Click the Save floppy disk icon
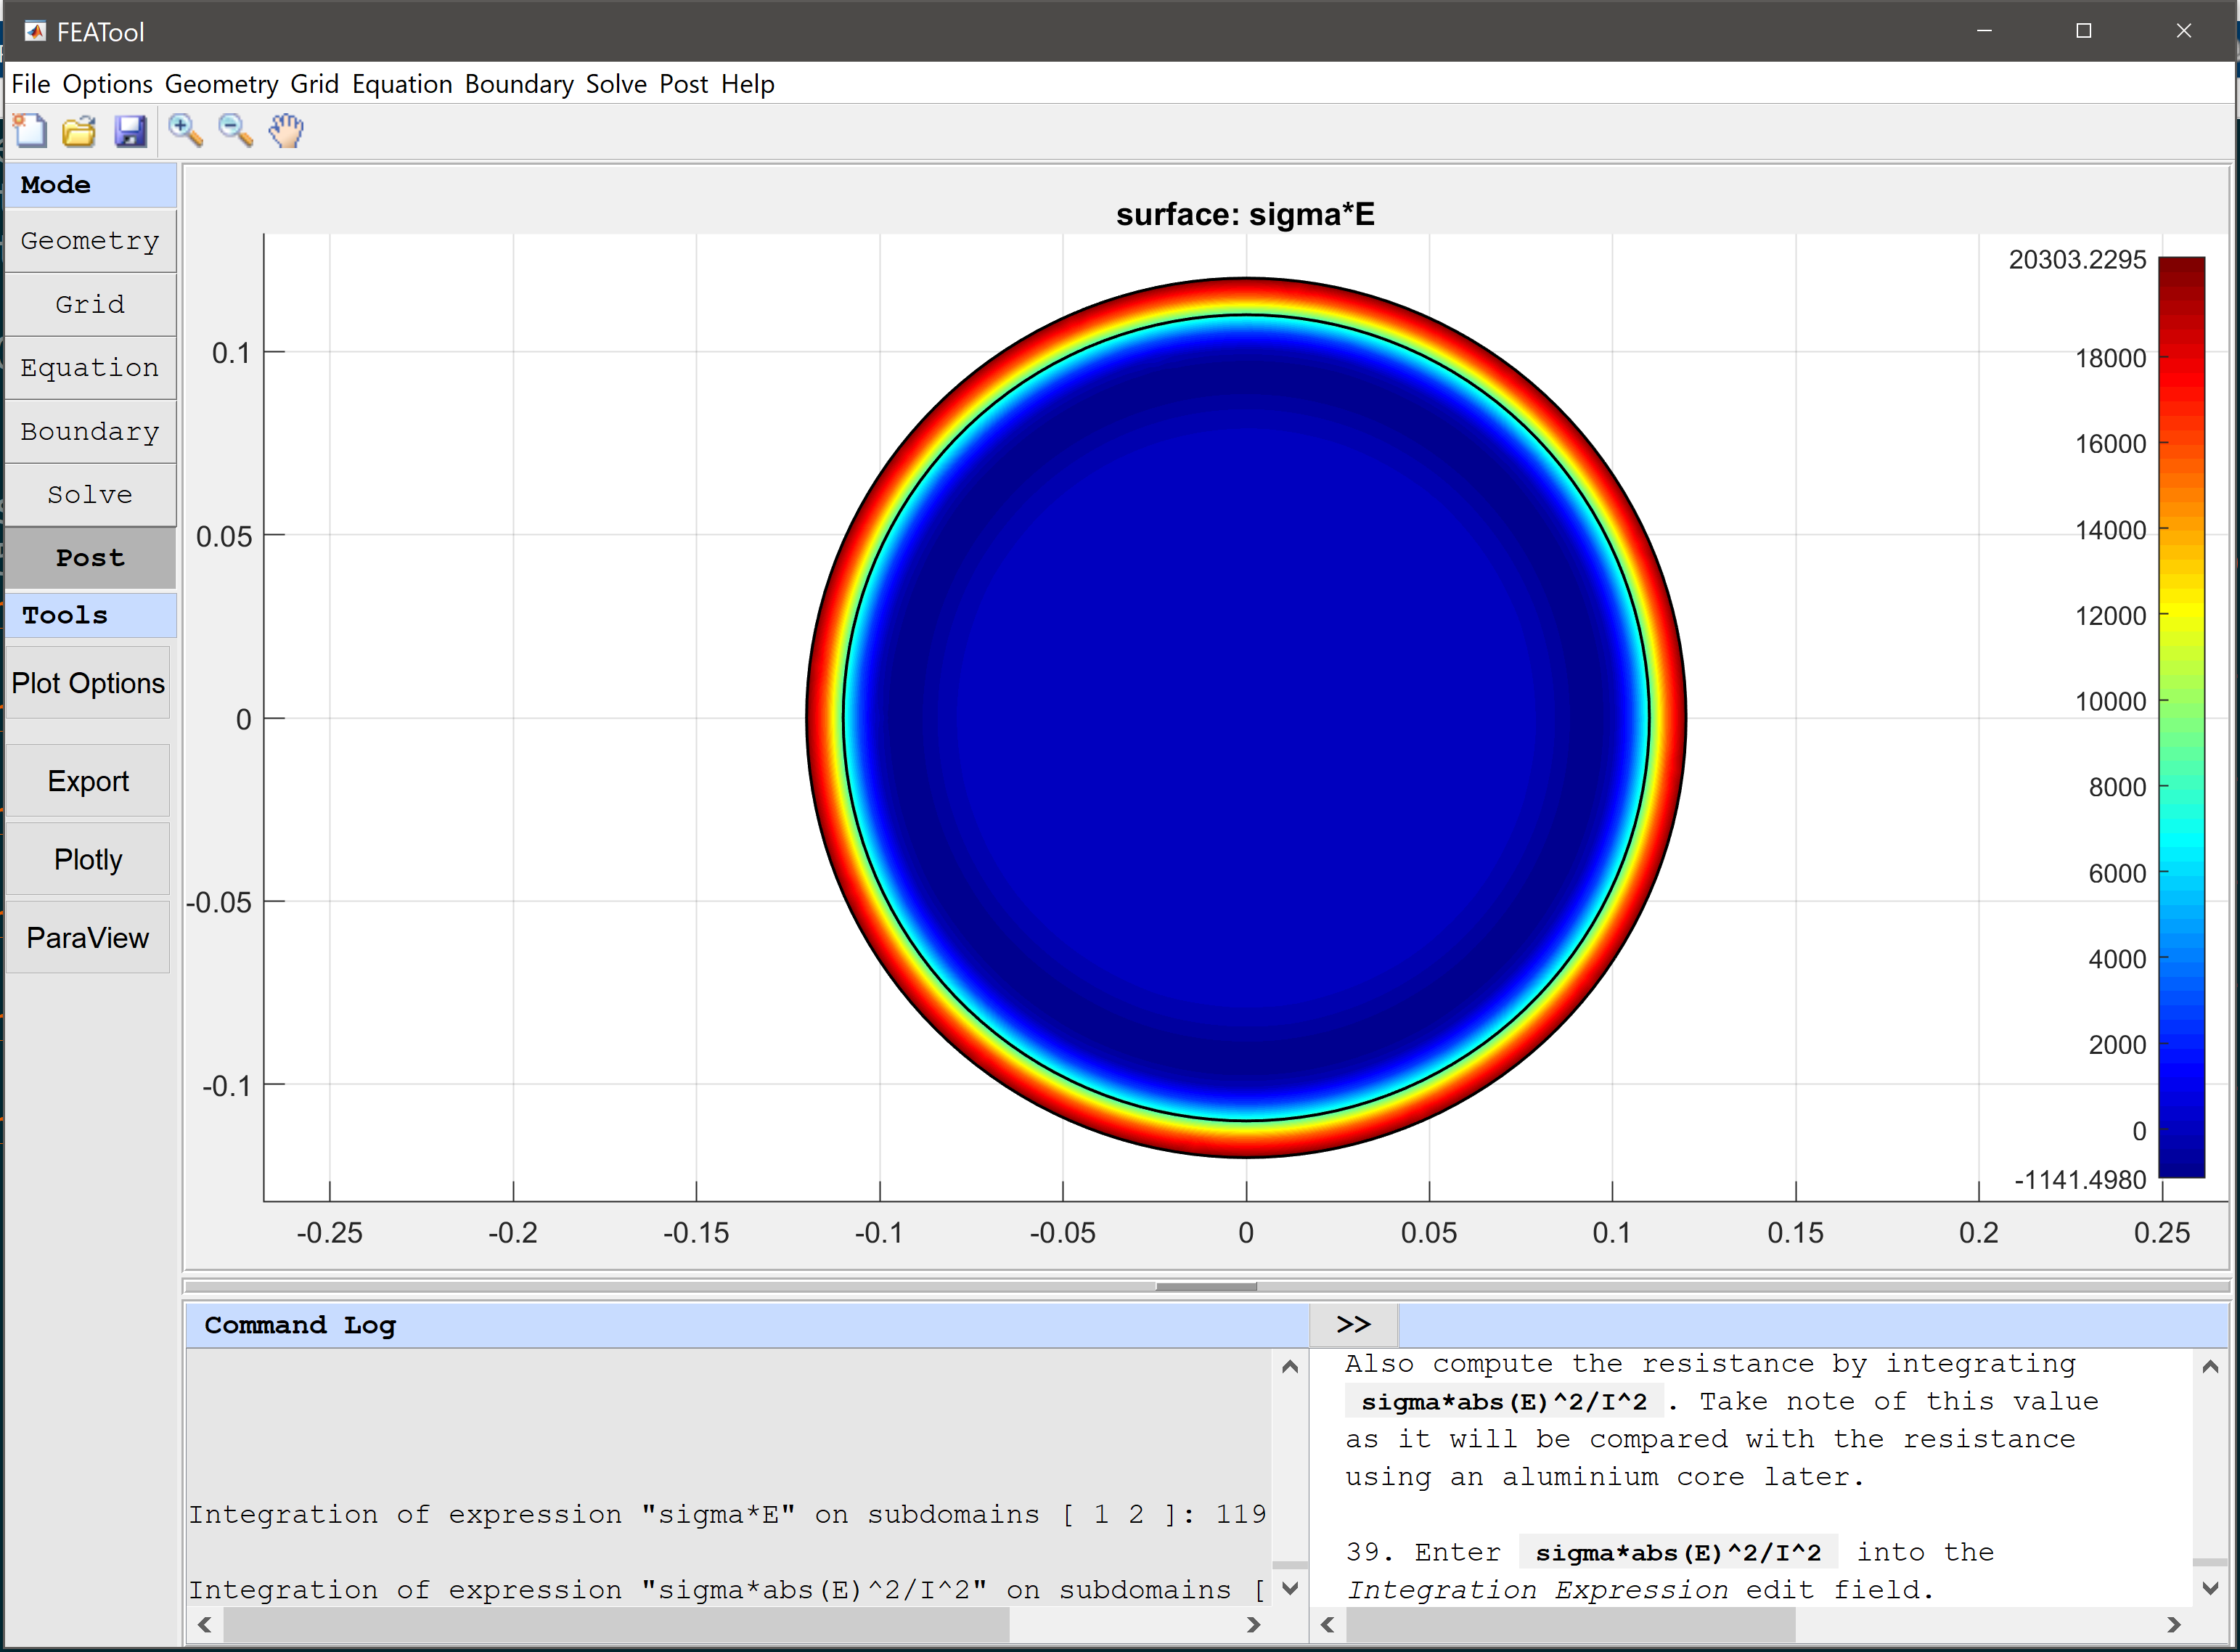Screen dimensions: 2240x1652 (130, 130)
